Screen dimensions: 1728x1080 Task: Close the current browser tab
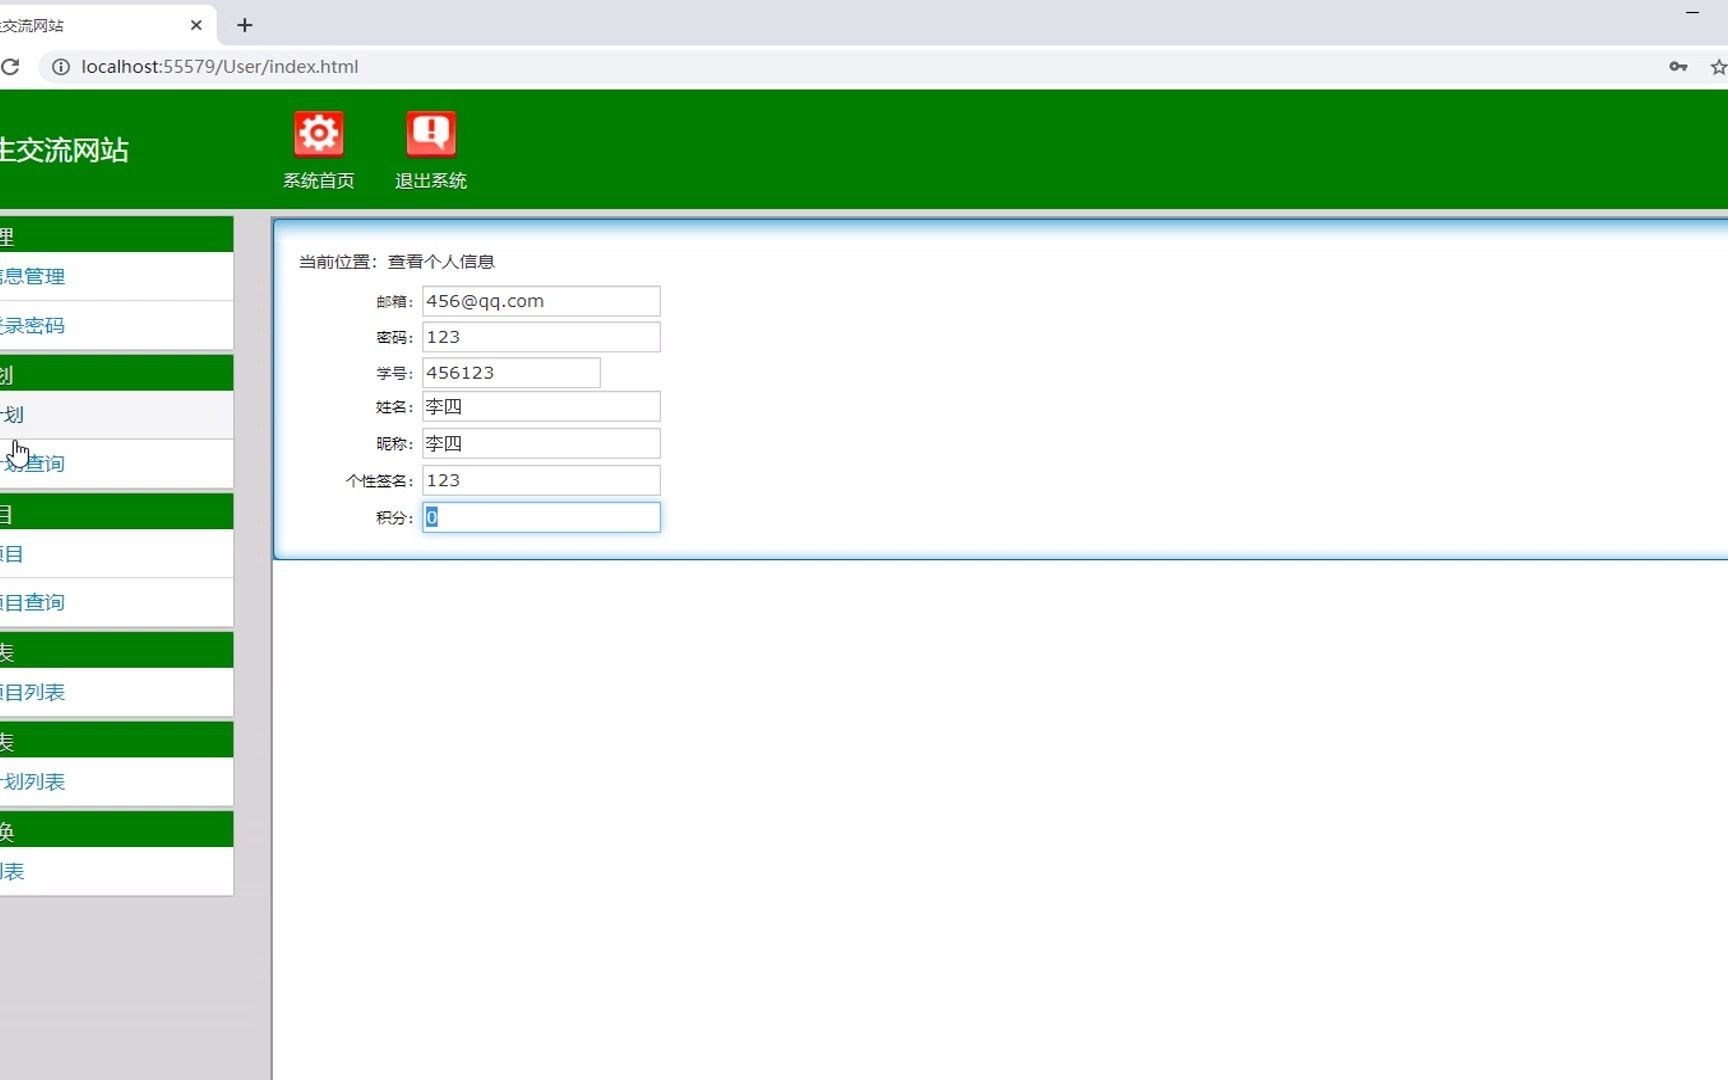click(196, 25)
